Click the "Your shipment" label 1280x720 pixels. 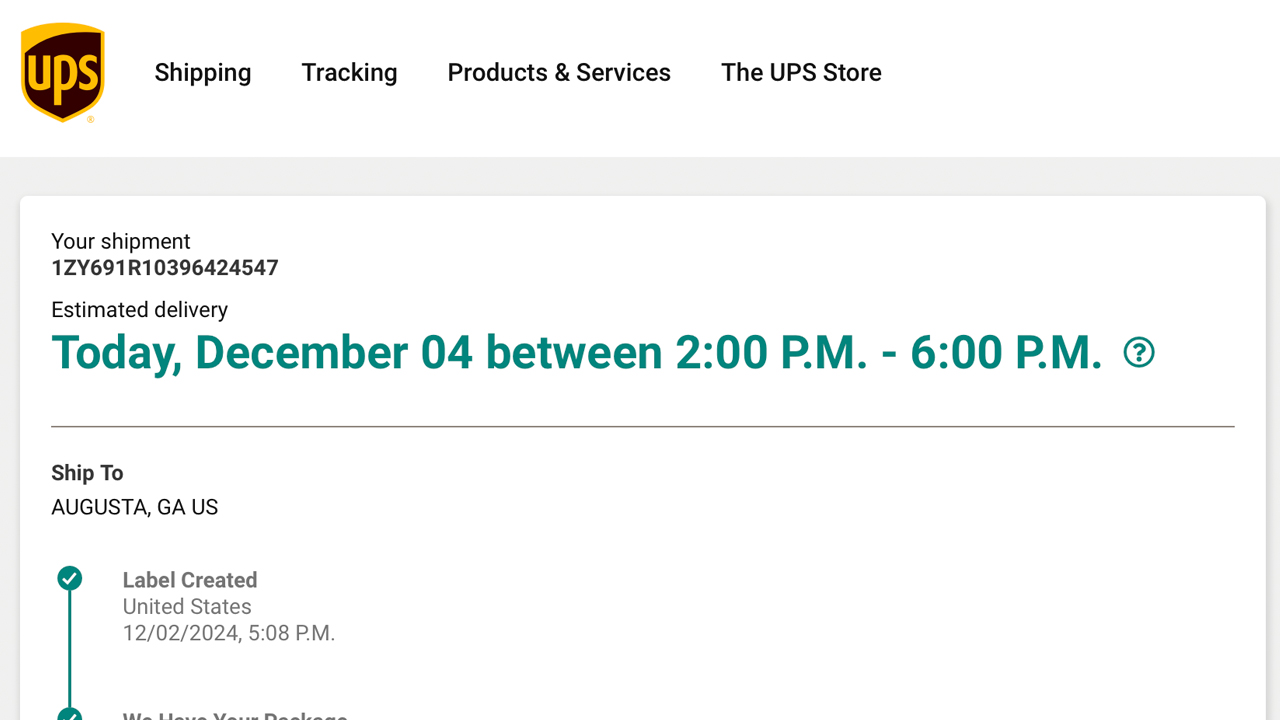pos(121,242)
